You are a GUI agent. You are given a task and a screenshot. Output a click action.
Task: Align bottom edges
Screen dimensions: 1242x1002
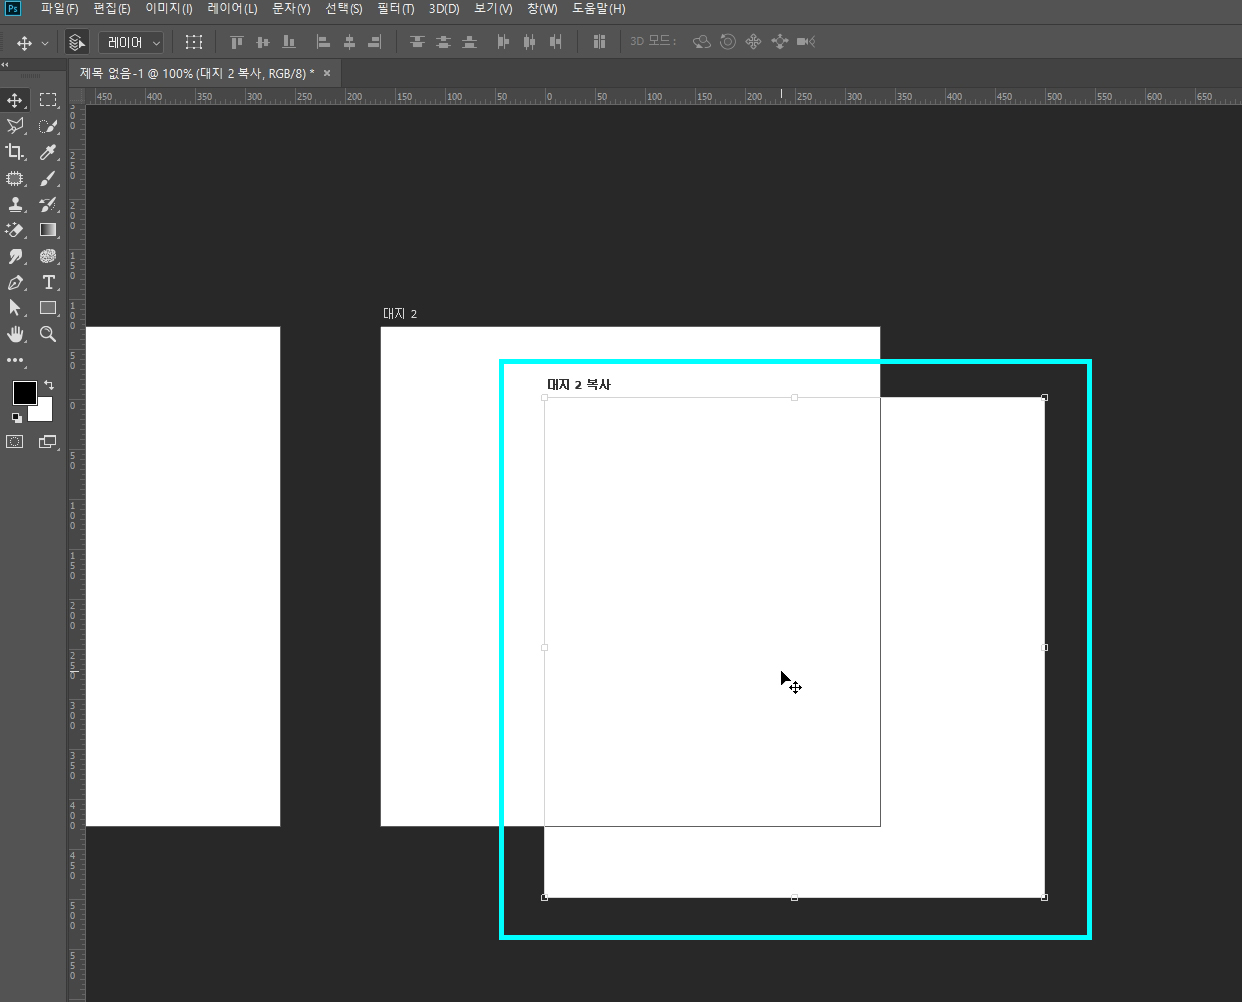point(289,42)
